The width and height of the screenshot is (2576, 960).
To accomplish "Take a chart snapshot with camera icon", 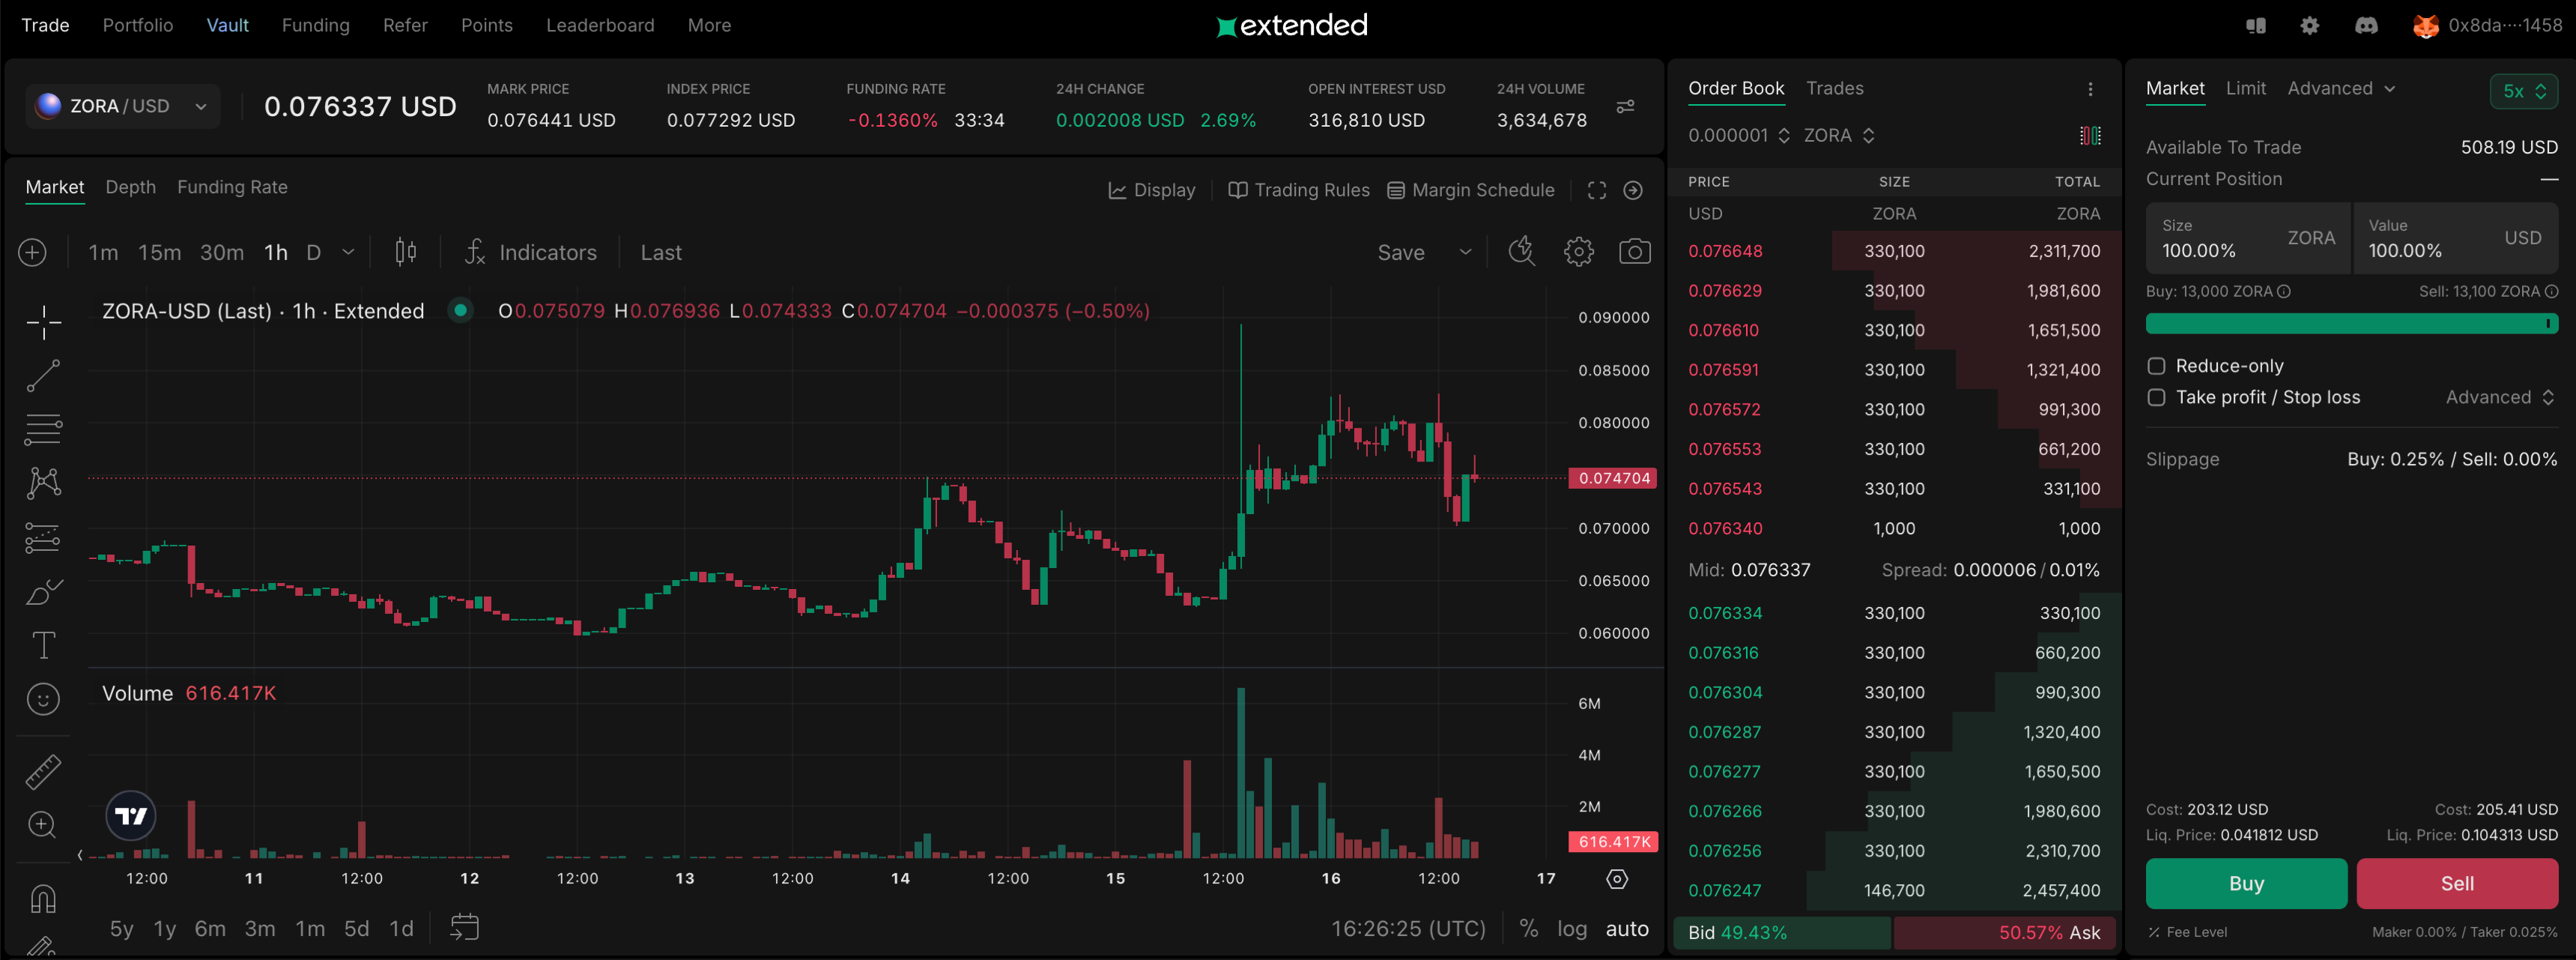I will click(1634, 252).
